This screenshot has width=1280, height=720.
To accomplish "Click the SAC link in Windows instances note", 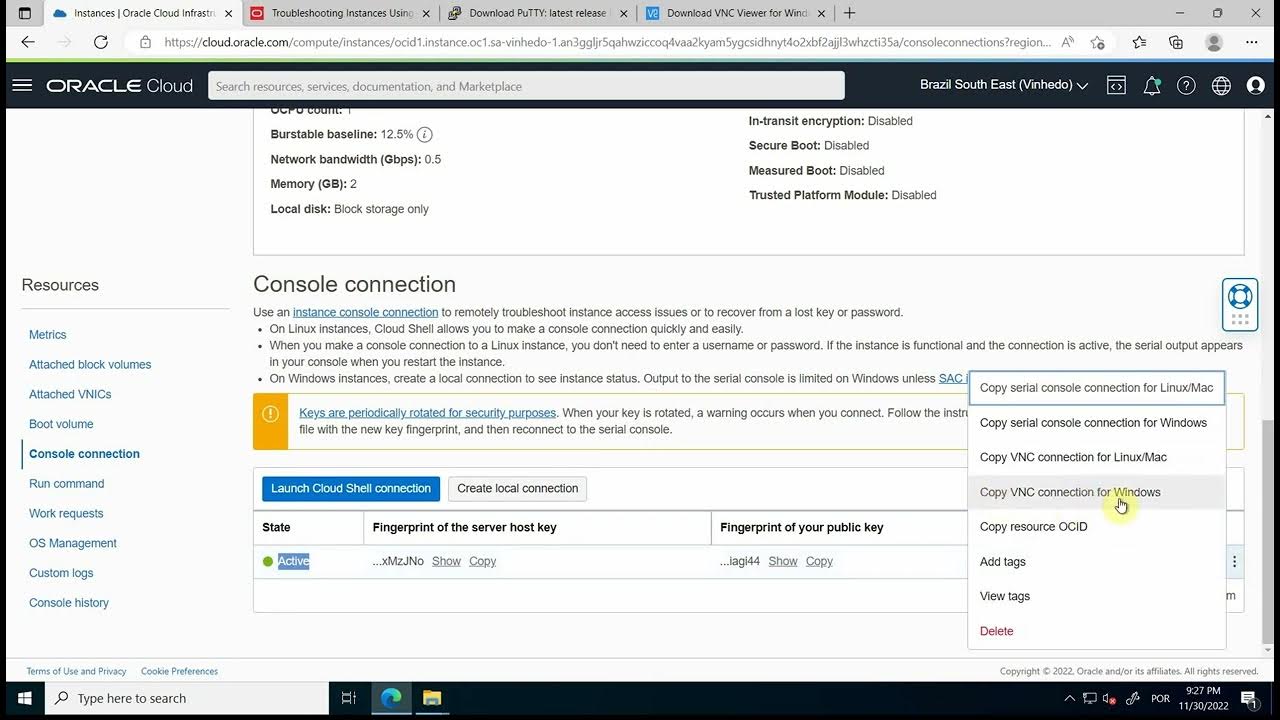I will [951, 379].
